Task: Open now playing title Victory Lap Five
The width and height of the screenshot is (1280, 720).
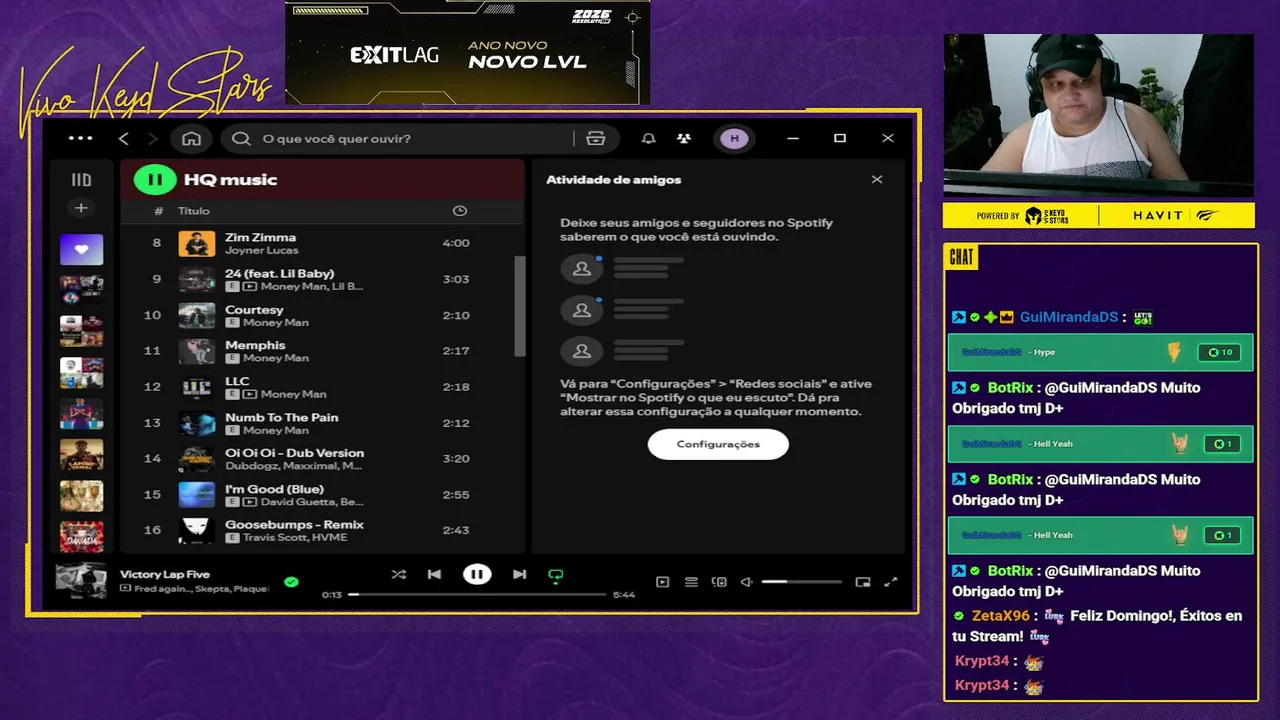Action: [165, 574]
